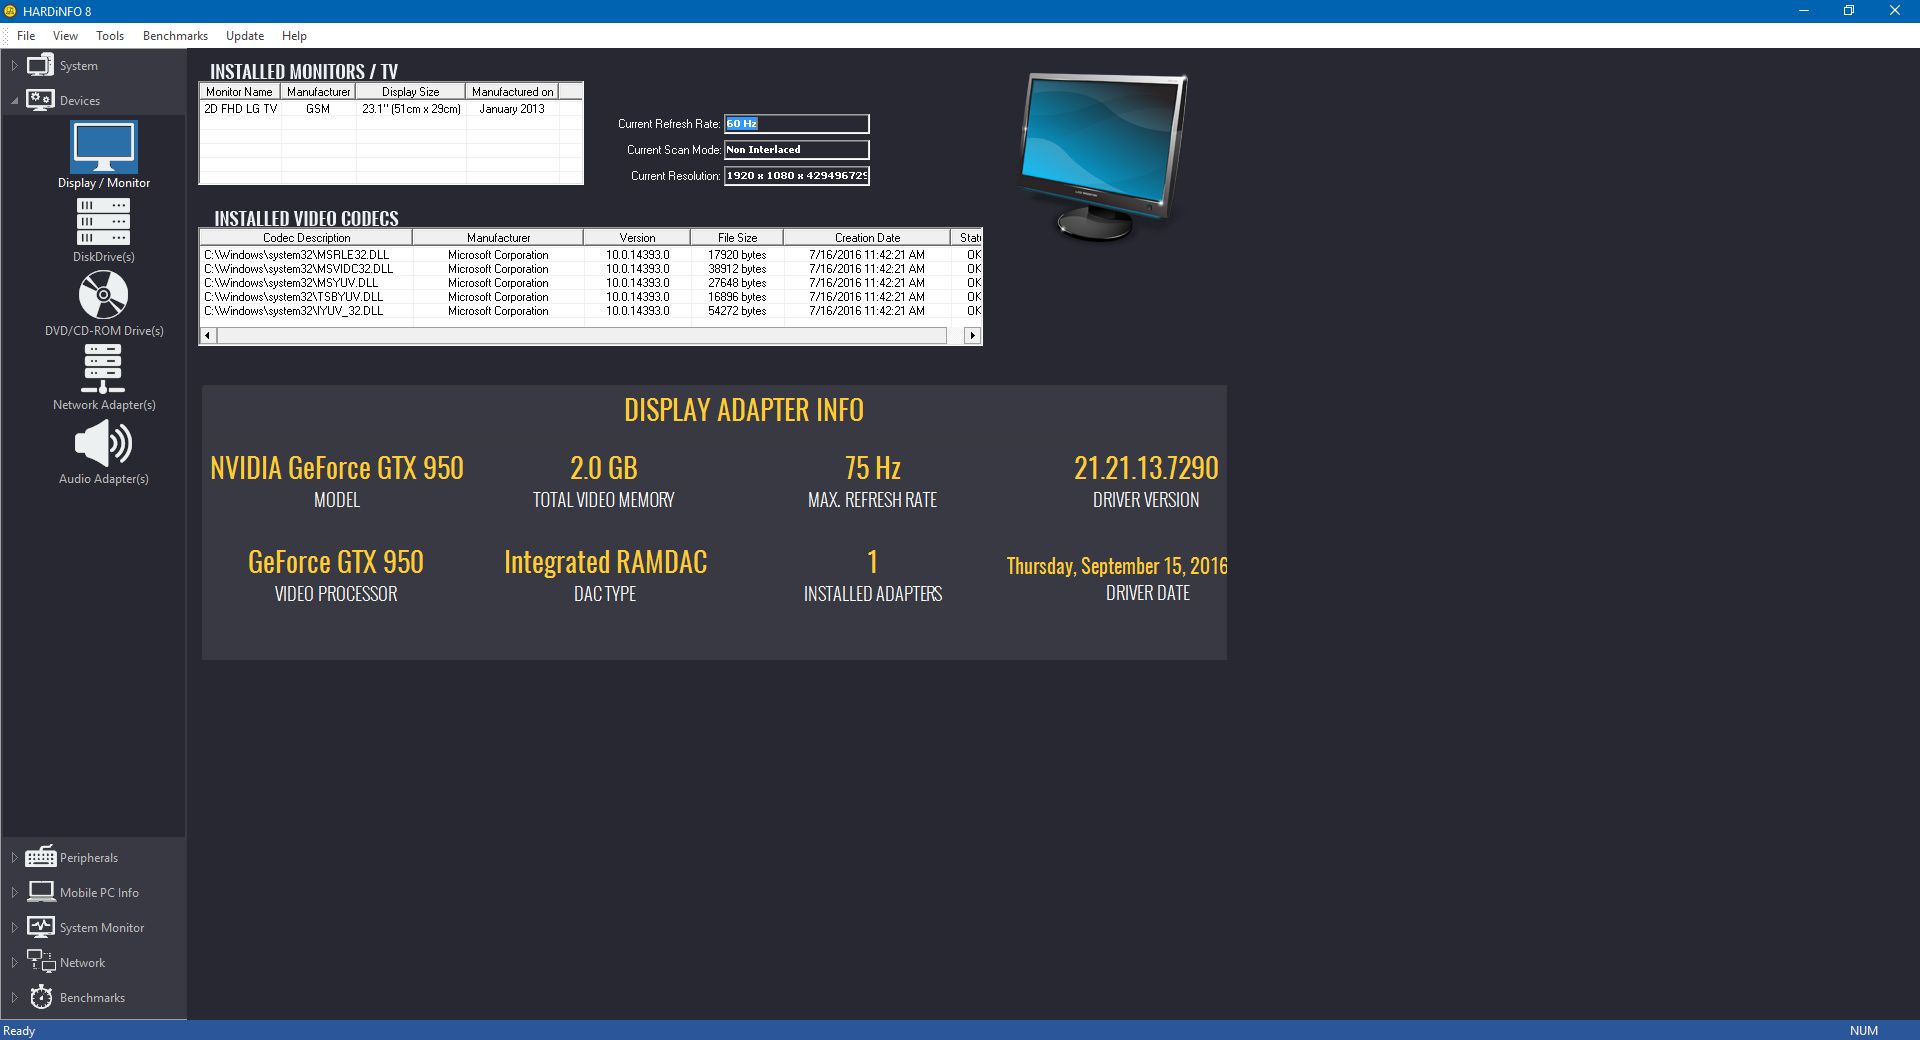Viewport: 1920px width, 1040px height.
Task: Click the Display Size column header
Action: 411,92
